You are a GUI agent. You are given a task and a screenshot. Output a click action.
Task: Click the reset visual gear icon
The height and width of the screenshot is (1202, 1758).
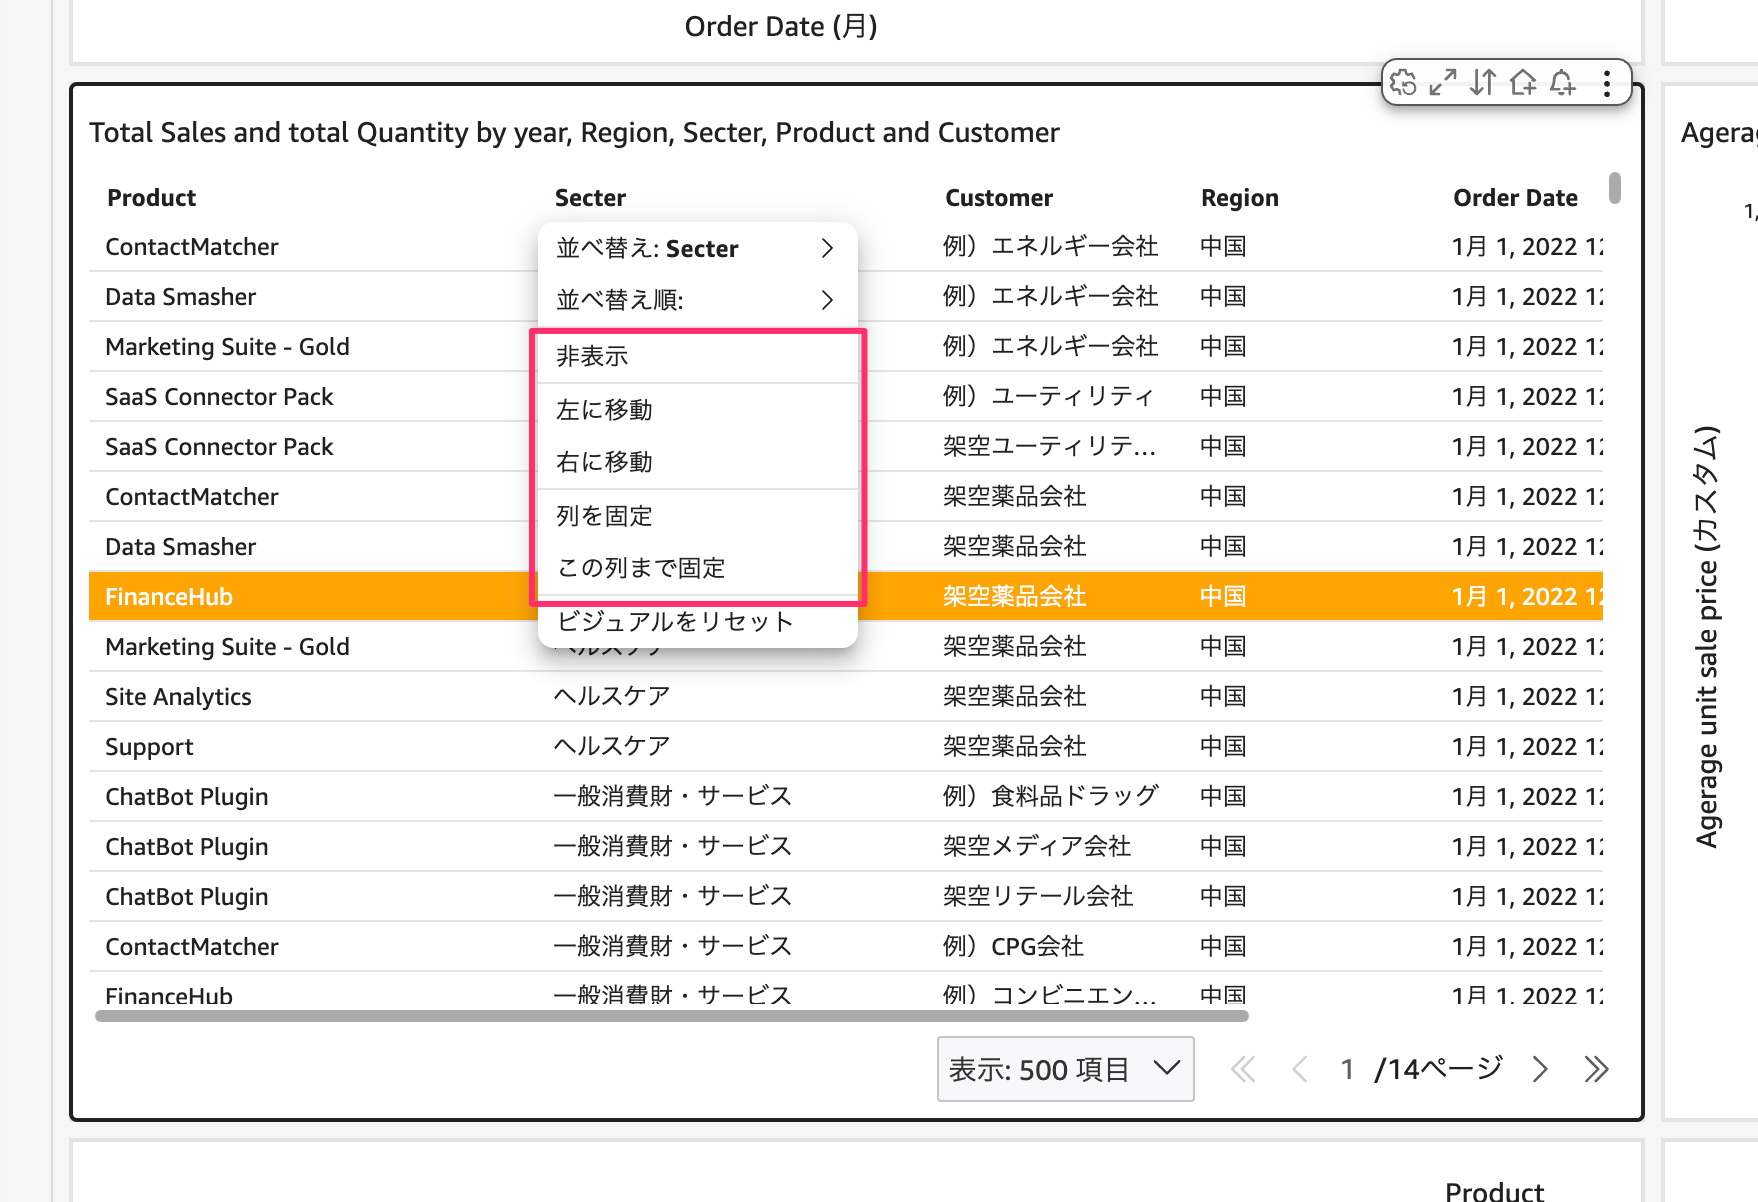point(1404,82)
